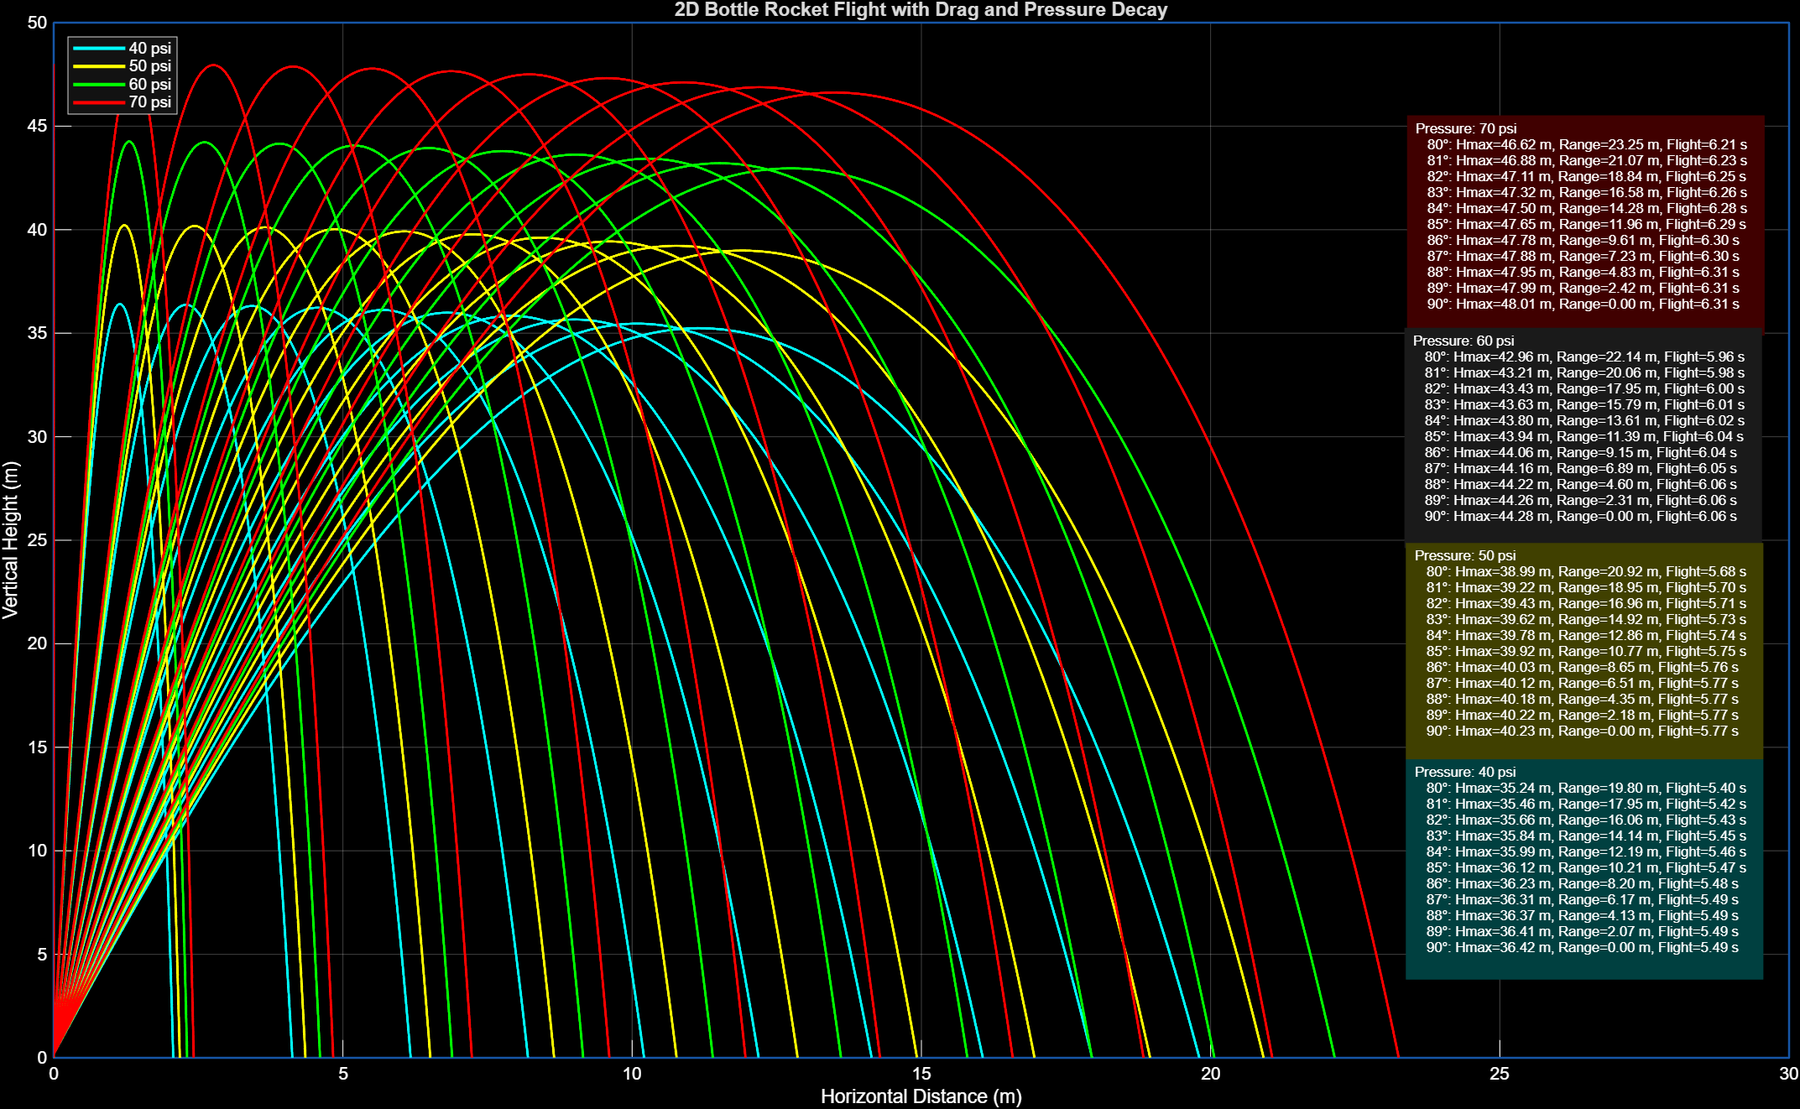Click the y-axis tick label '20'
This screenshot has width=1800, height=1109.
(x=37, y=644)
